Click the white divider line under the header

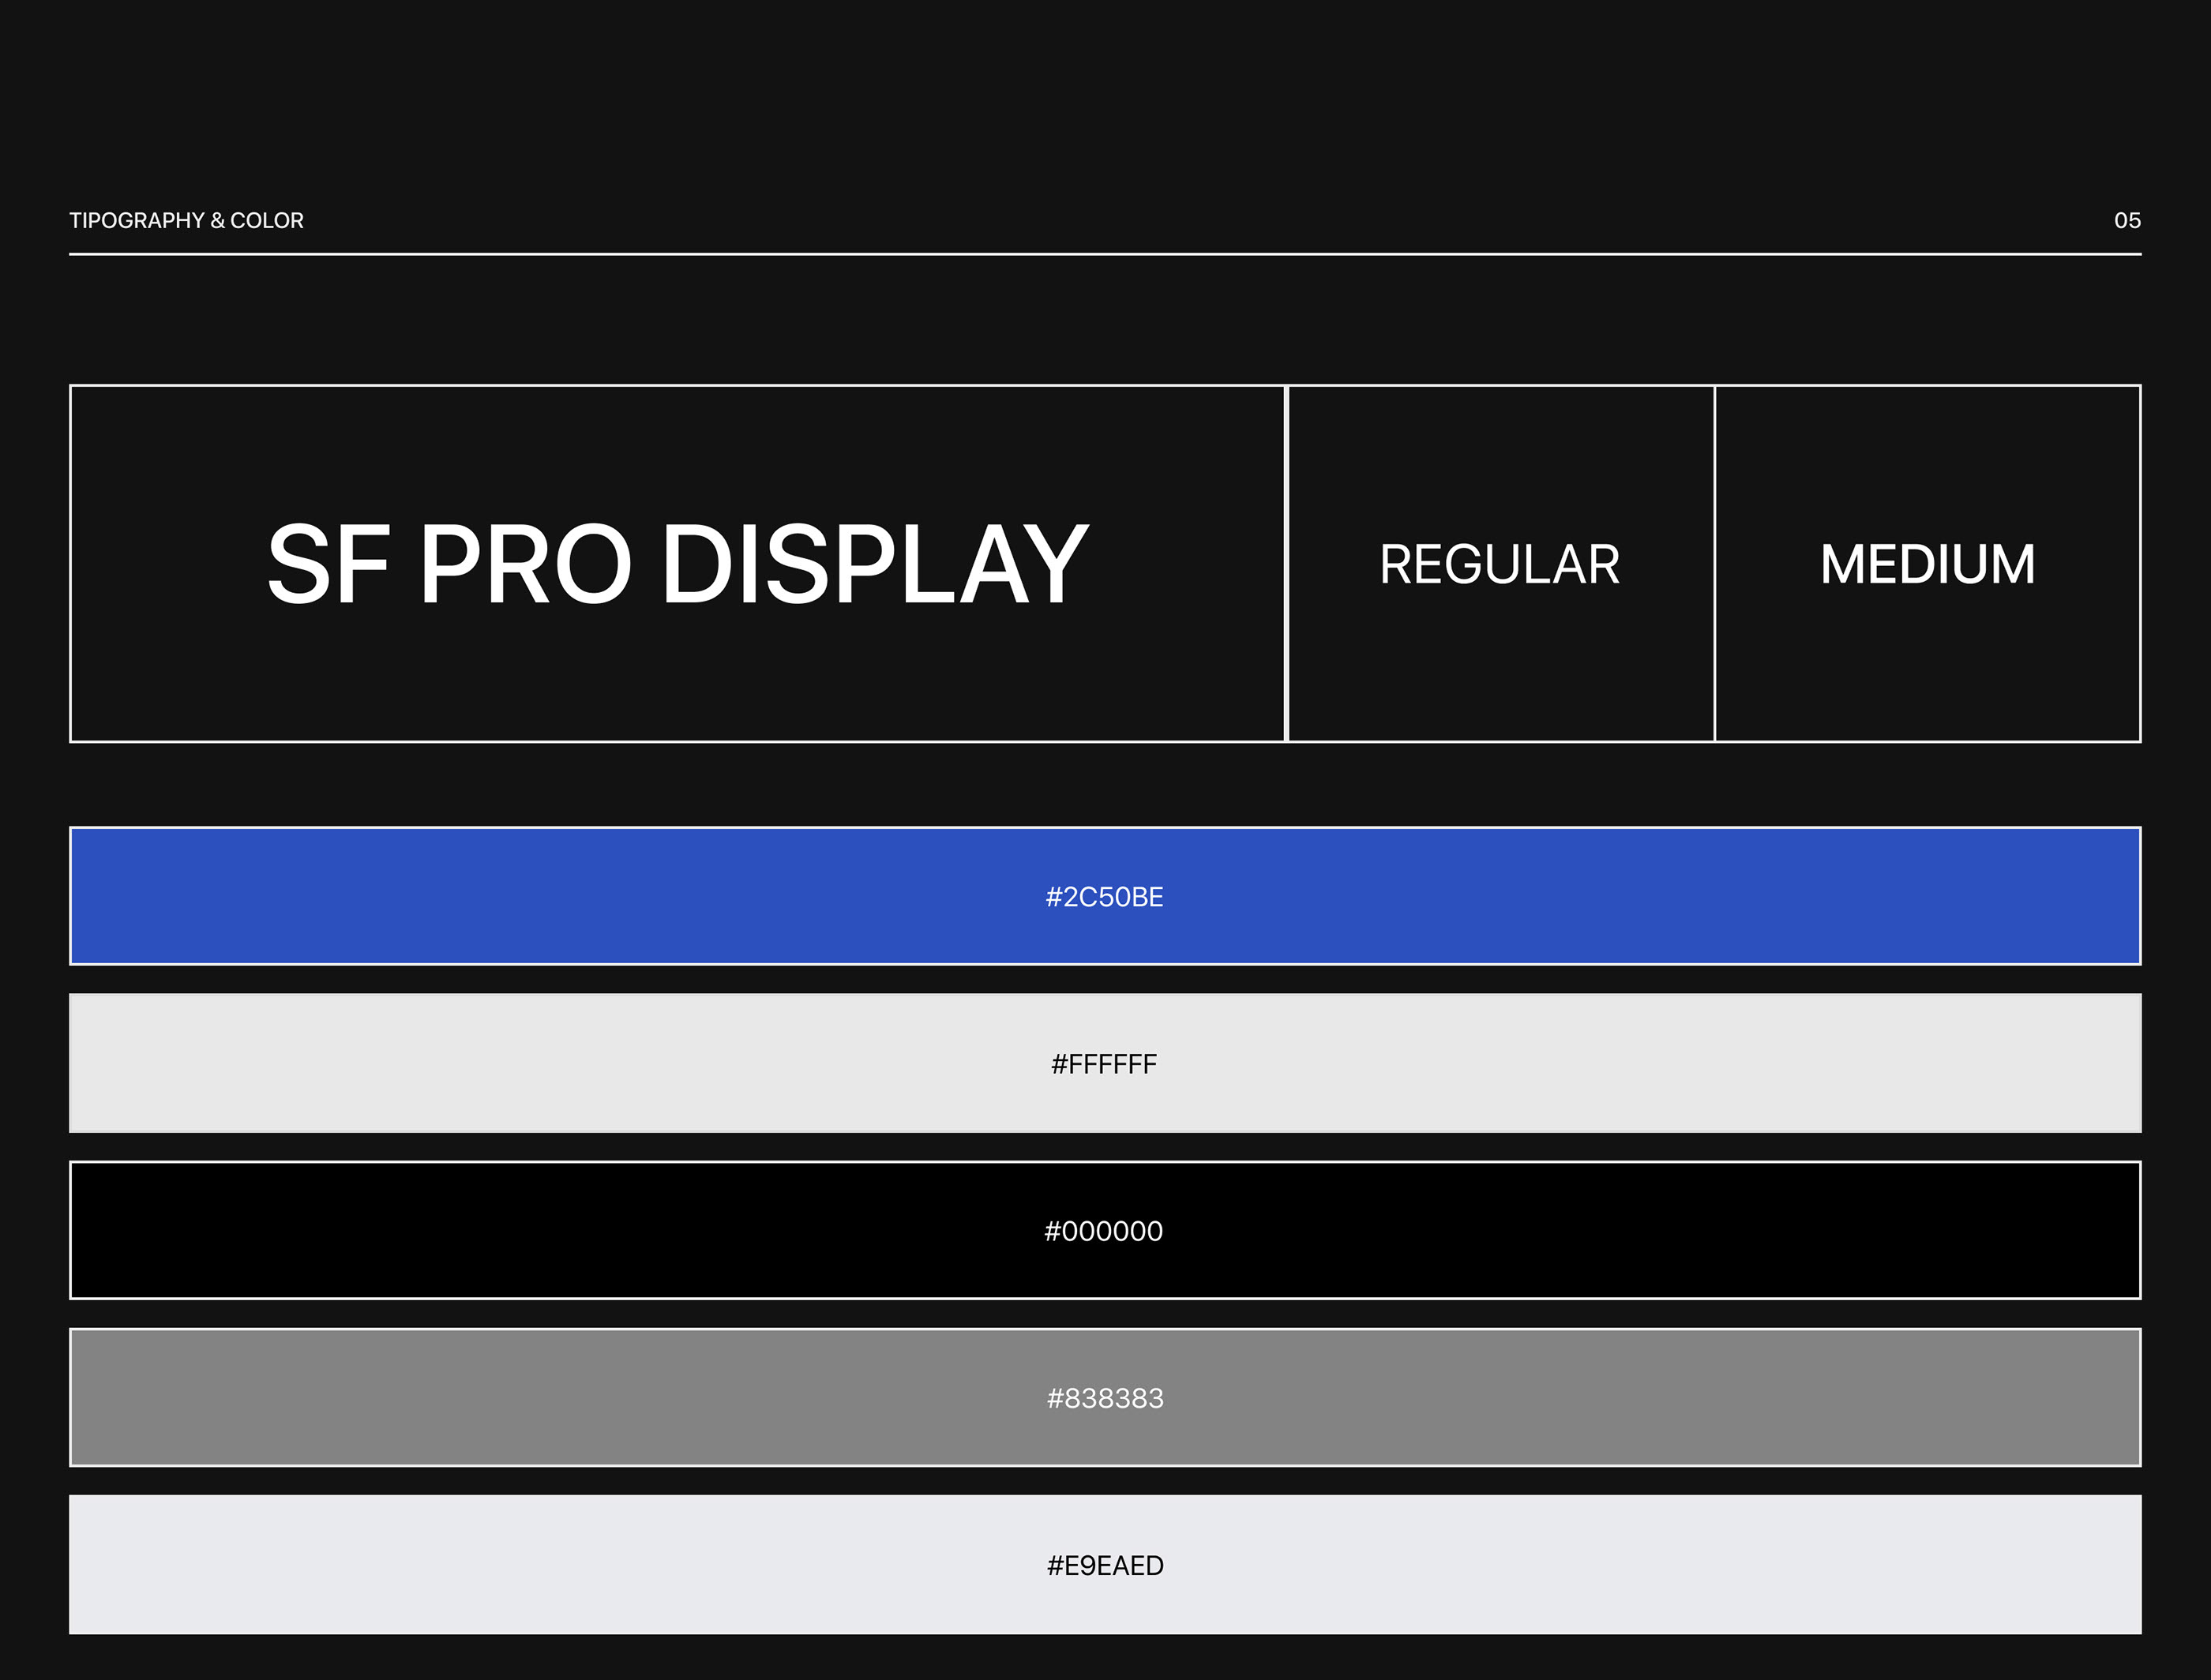(1104, 254)
